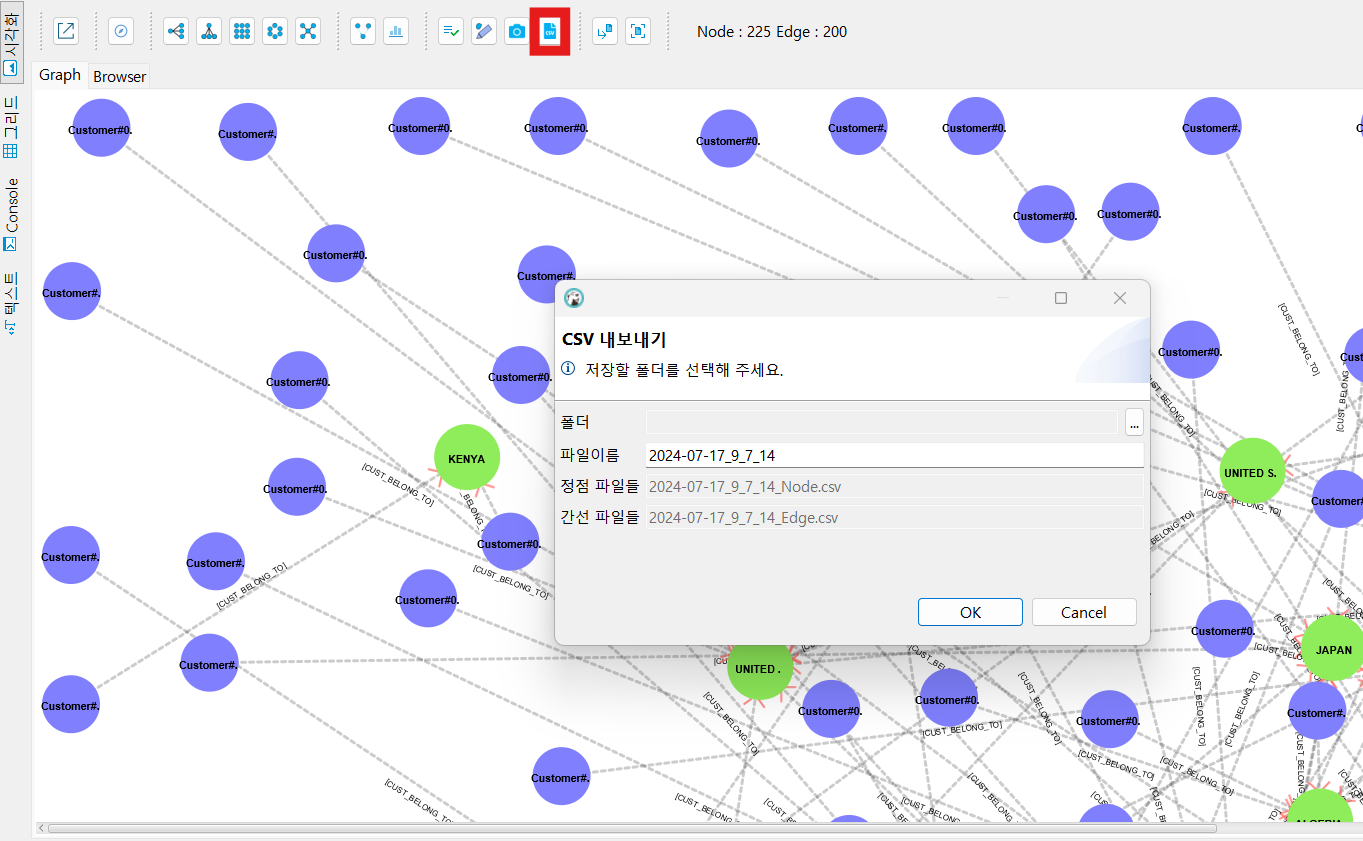
Task: Click the empty 폴더 path field
Action: (882, 422)
